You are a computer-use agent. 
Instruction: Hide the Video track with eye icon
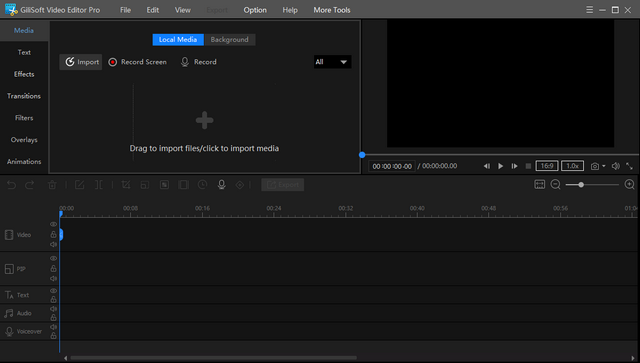tap(53, 224)
